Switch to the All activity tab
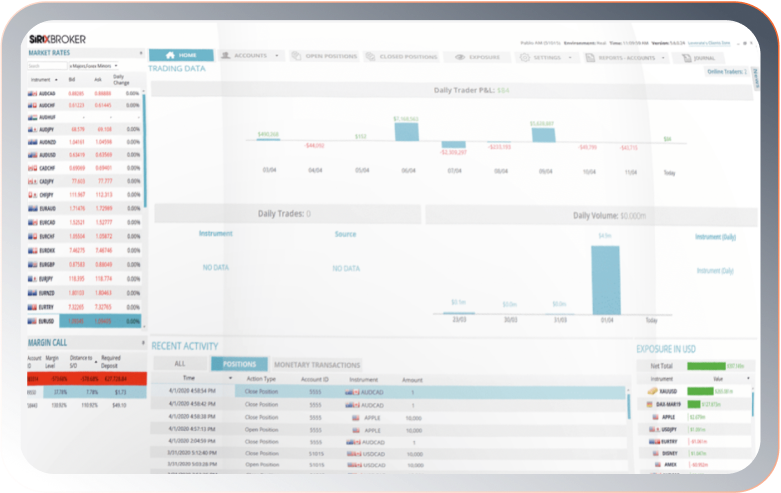The height and width of the screenshot is (493, 781). pyautogui.click(x=179, y=365)
